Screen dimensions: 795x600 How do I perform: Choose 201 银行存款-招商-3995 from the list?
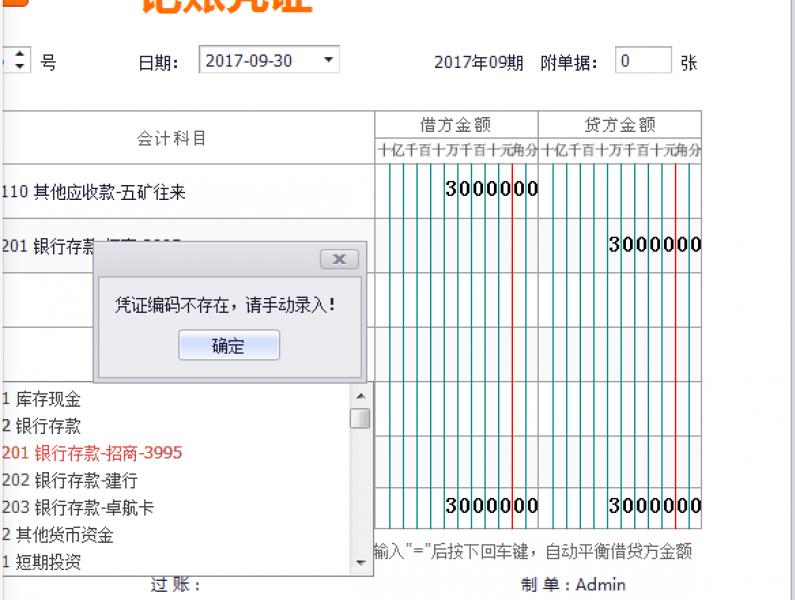click(x=92, y=453)
